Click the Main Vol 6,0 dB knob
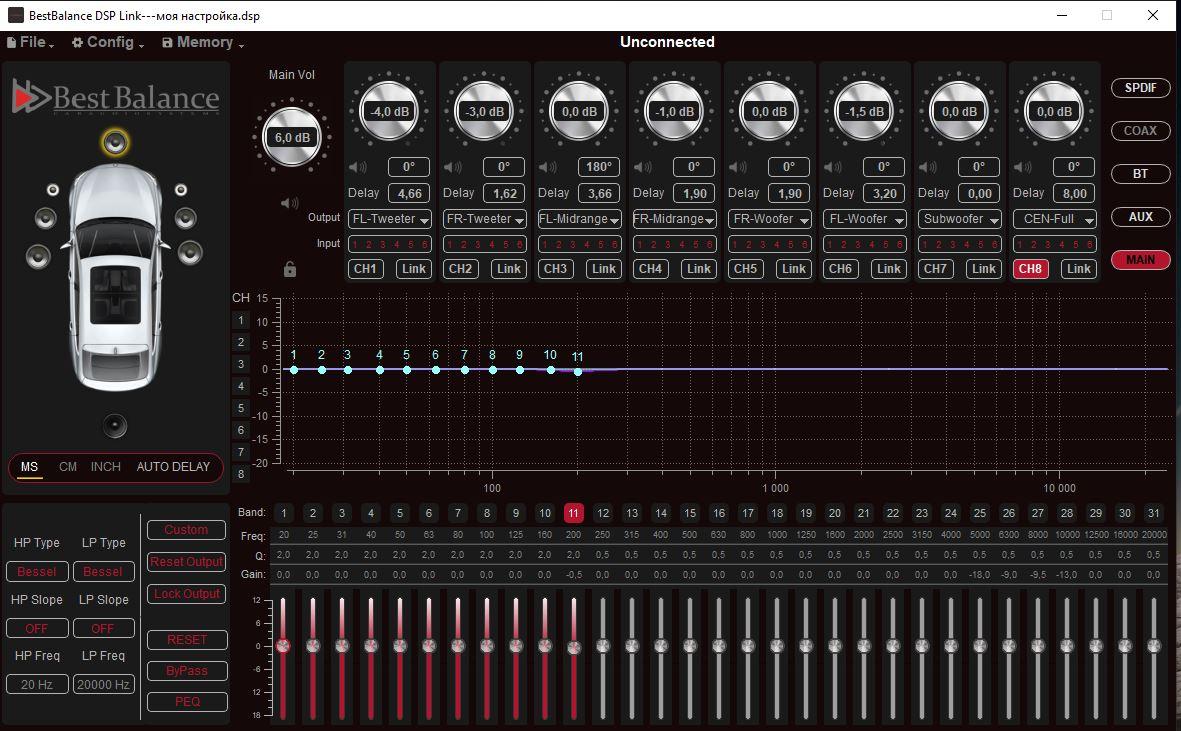 tap(292, 138)
